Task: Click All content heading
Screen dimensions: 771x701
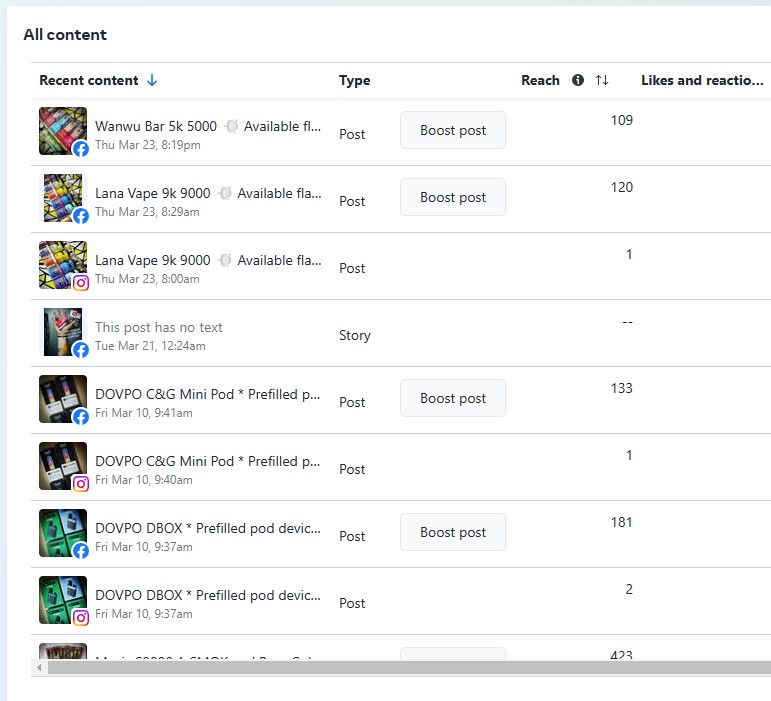Action: [65, 34]
